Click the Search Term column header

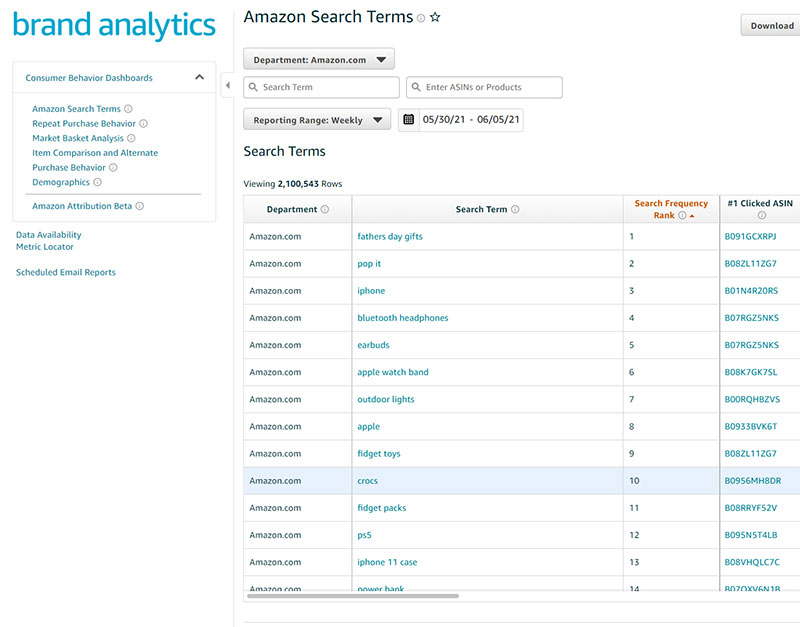pyautogui.click(x=487, y=209)
